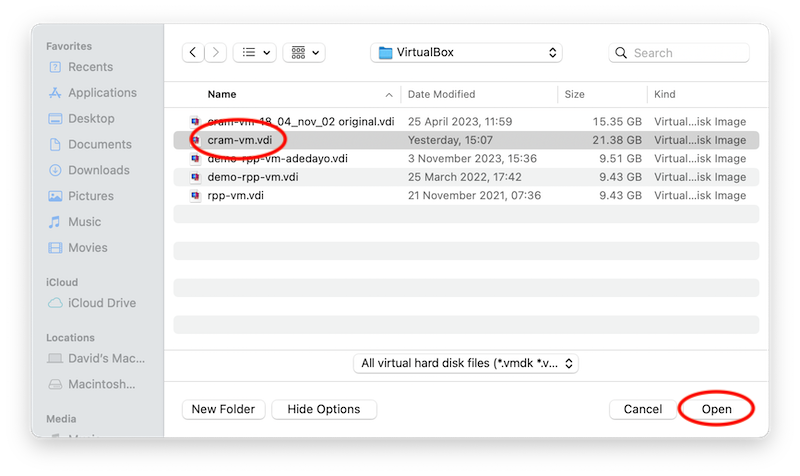Viewport: 800px width, 476px height.
Task: Click the iCloud Drive cloud icon
Action: coord(55,303)
